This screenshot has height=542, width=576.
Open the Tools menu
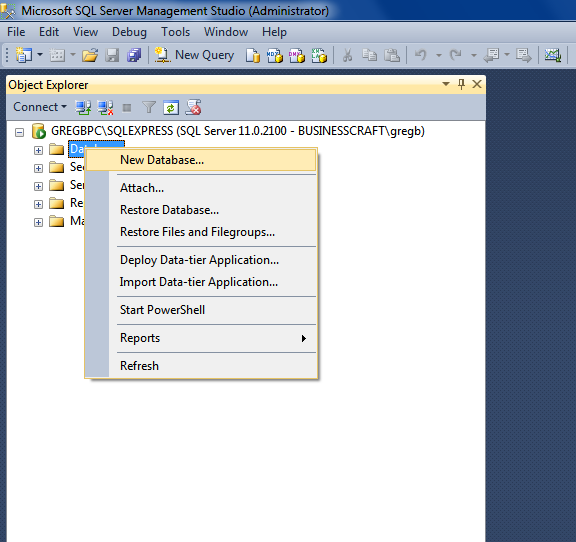click(x=176, y=32)
